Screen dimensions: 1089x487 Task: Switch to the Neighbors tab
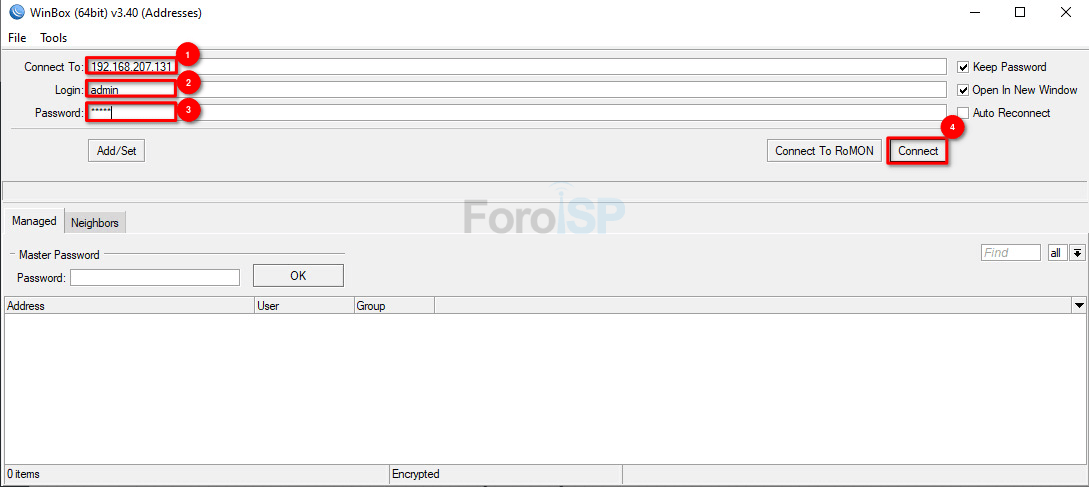pos(95,223)
